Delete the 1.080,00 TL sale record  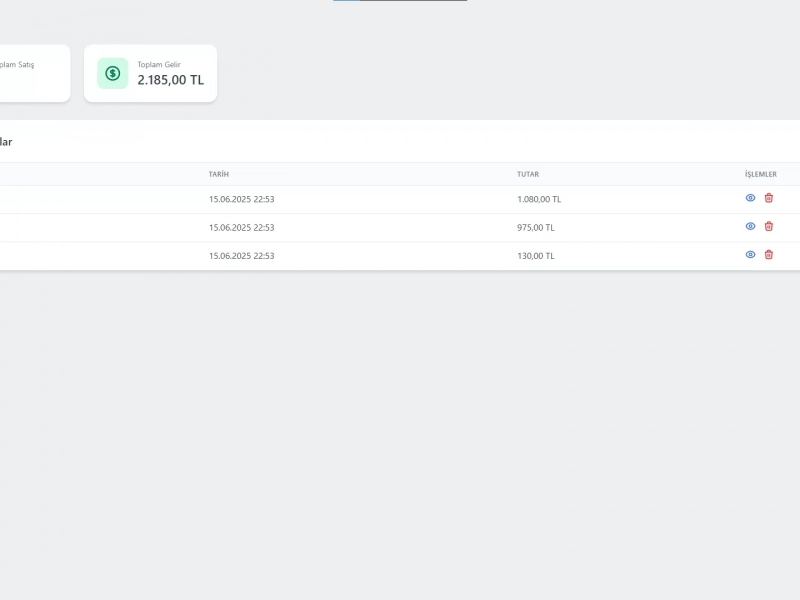(x=769, y=198)
